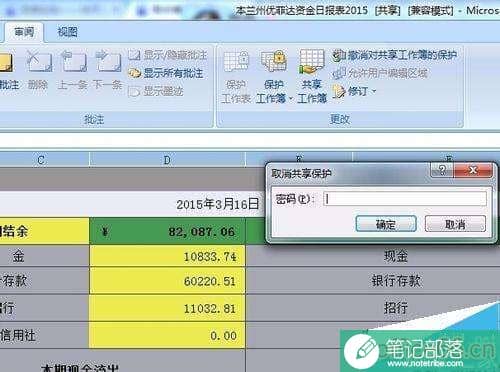Screen dimensions: 500x372
Task: Click 取消 in the dialog
Action: [455, 224]
